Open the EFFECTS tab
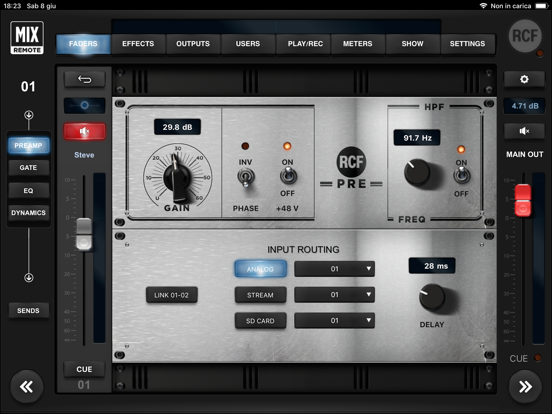This screenshot has height=414, width=552. point(138,44)
